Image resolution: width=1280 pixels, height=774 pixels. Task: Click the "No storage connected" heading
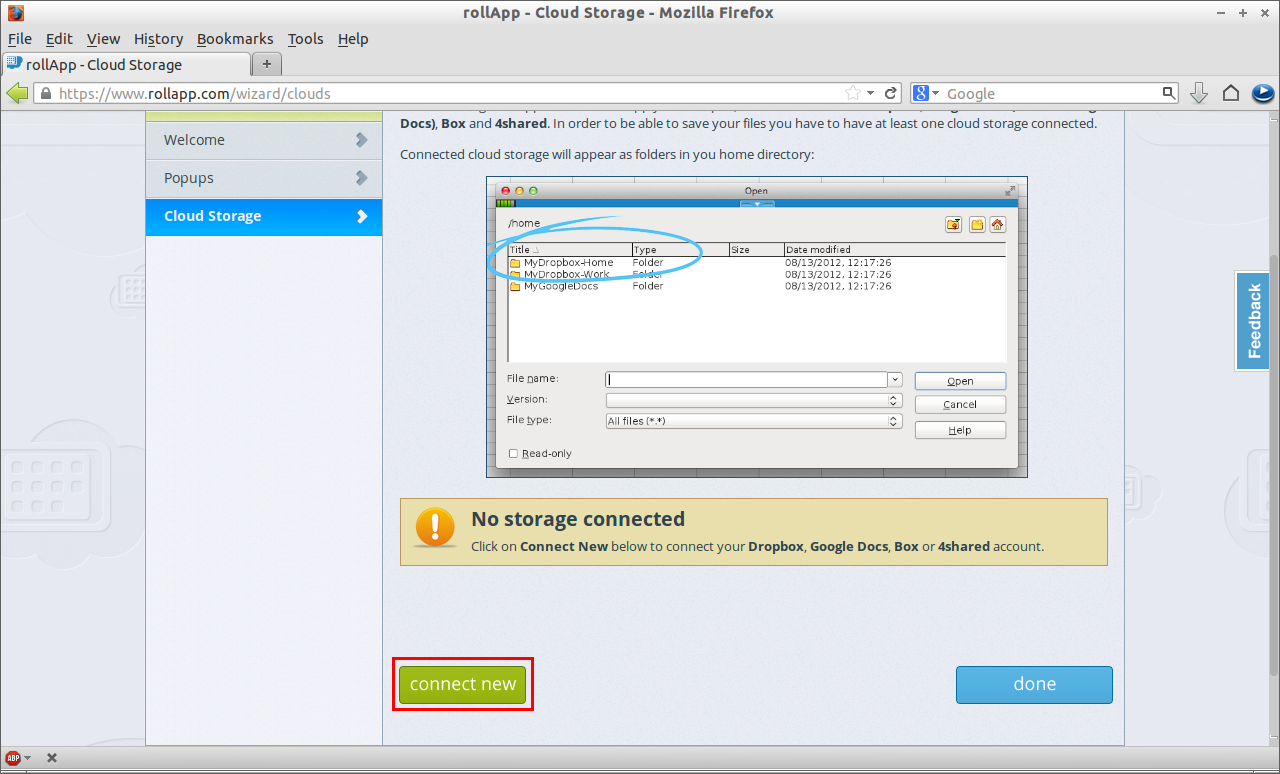click(x=578, y=519)
